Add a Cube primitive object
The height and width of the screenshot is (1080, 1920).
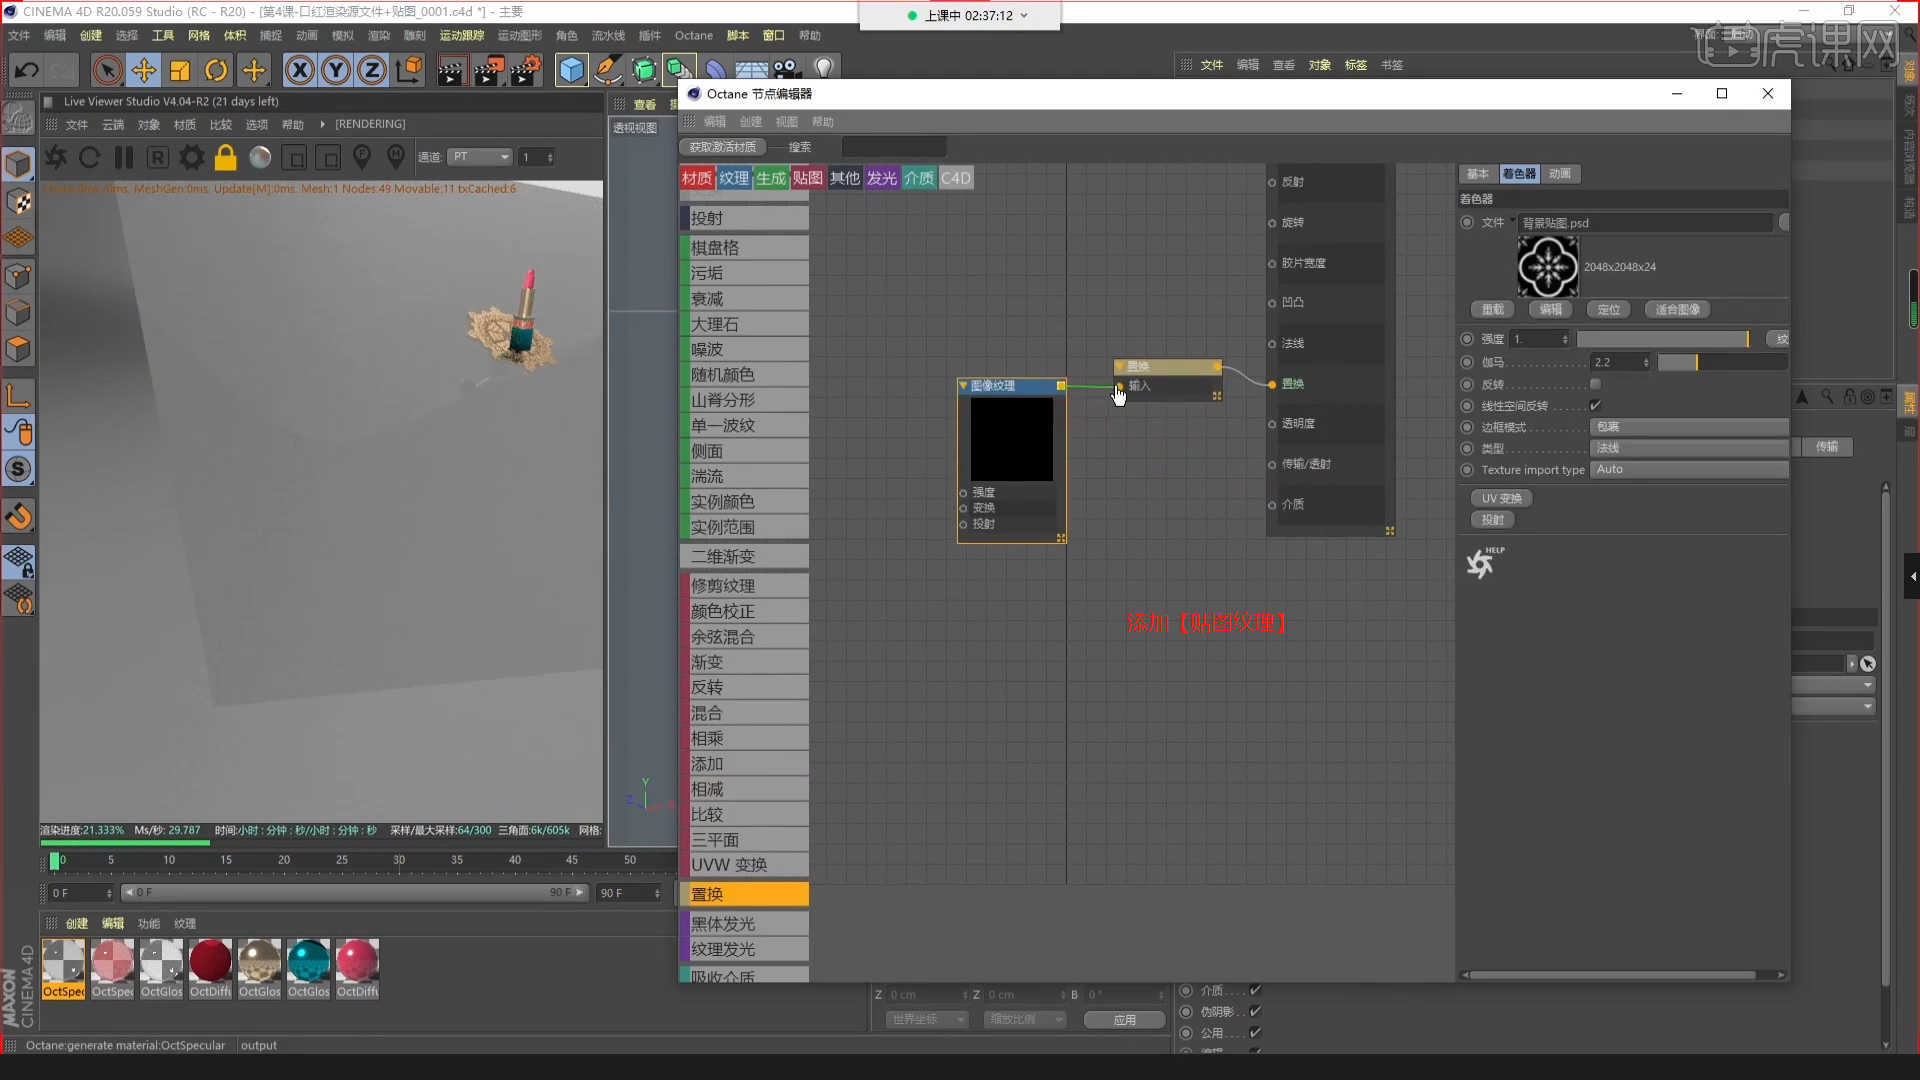[x=572, y=70]
